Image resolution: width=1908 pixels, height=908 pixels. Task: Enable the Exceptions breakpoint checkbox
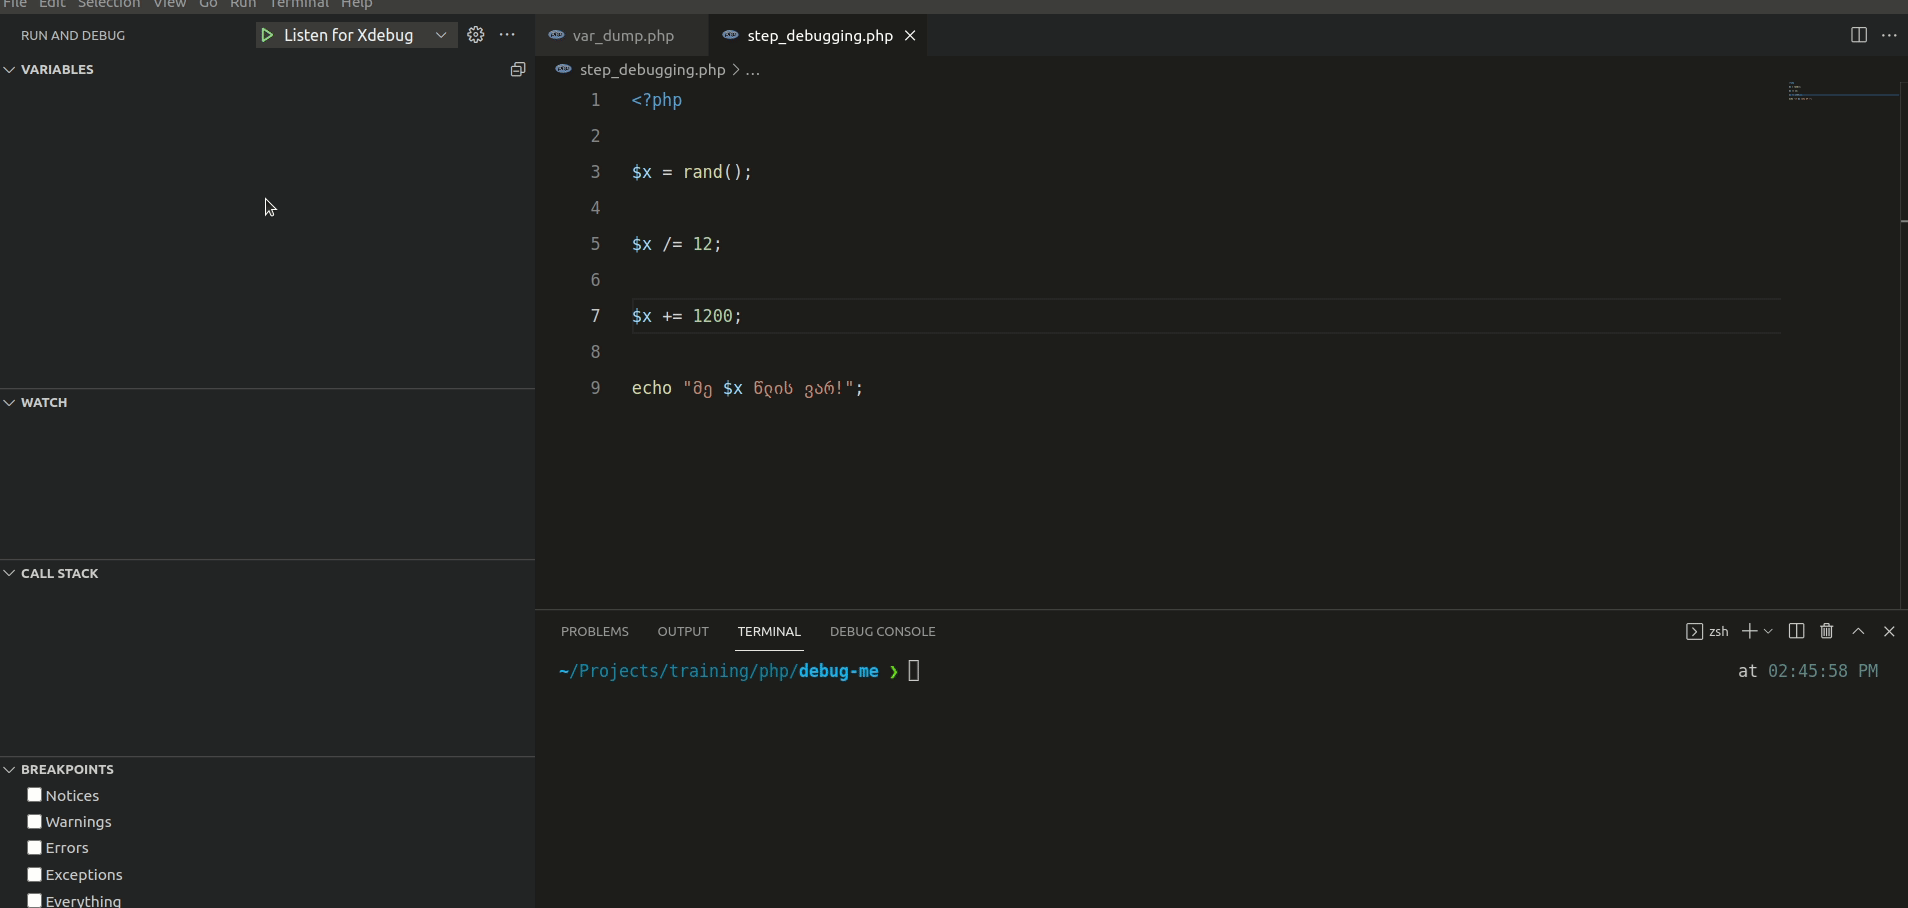click(34, 873)
